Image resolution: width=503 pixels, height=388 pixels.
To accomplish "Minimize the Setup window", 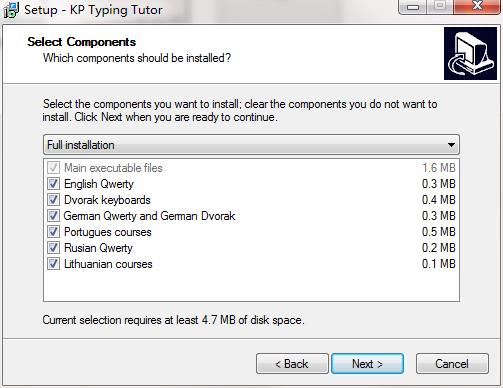I will [413, 7].
